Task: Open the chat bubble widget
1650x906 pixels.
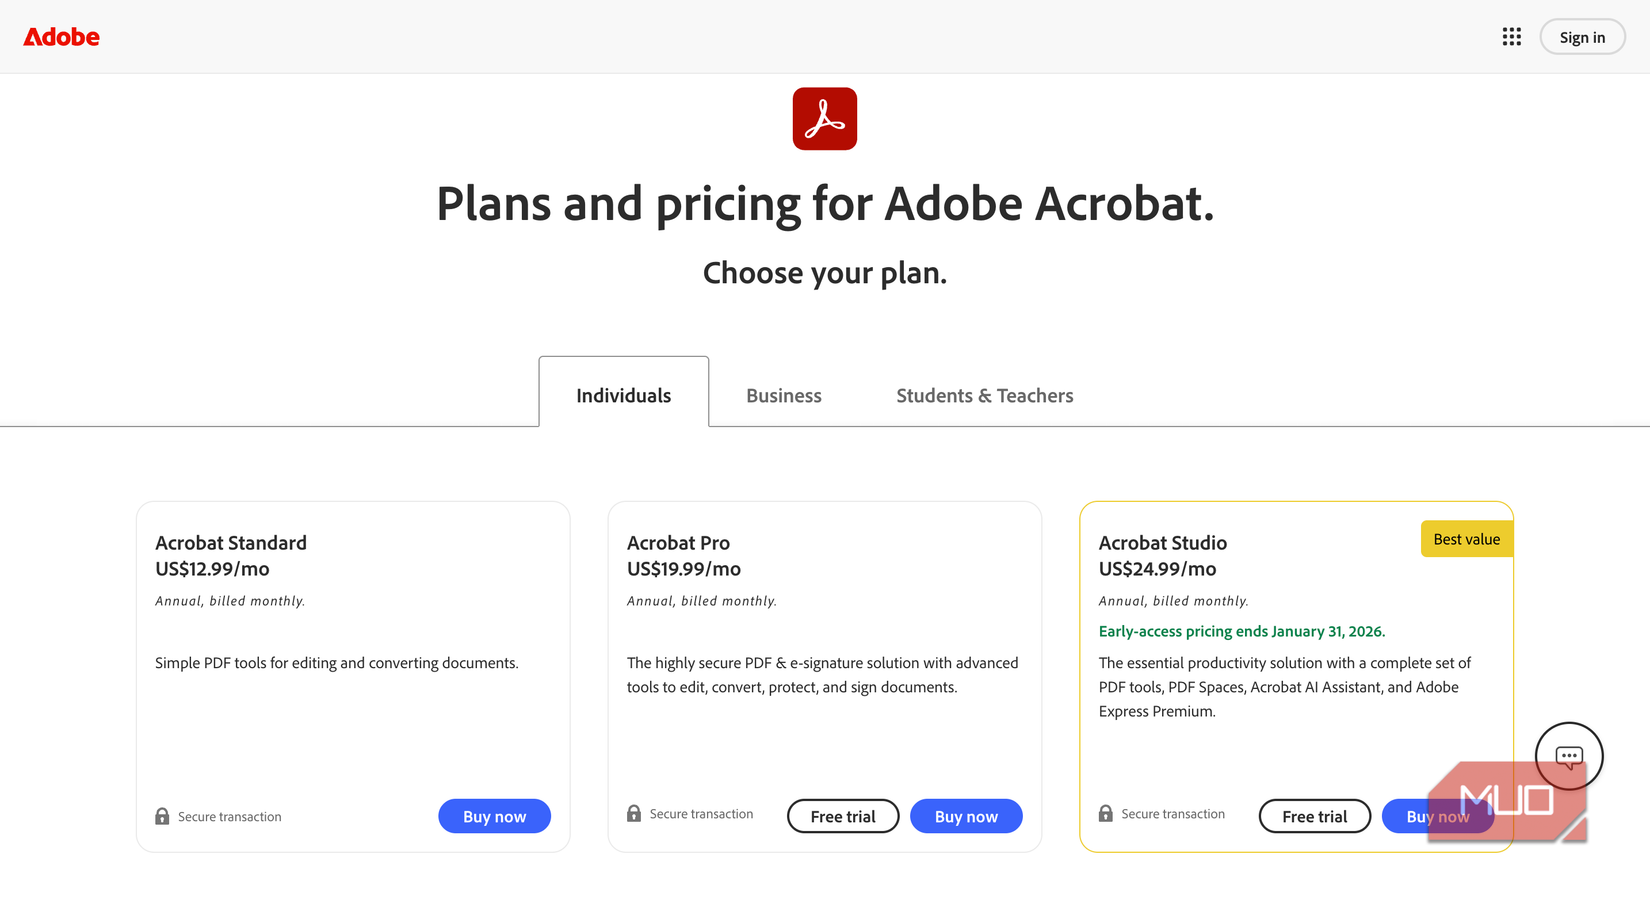Action: click(x=1569, y=756)
